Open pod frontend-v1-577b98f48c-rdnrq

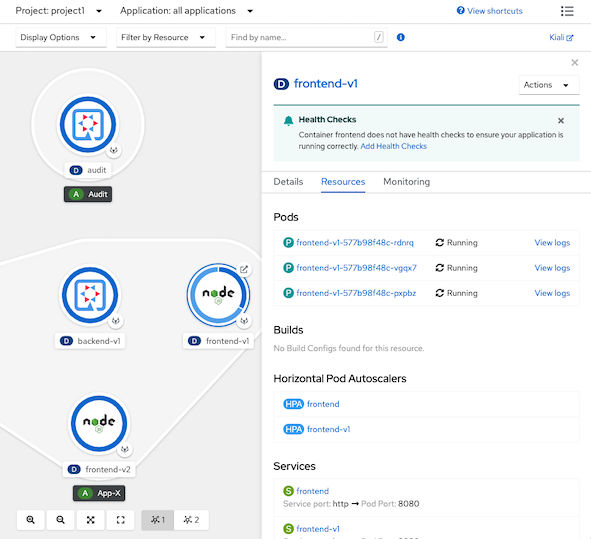355,243
